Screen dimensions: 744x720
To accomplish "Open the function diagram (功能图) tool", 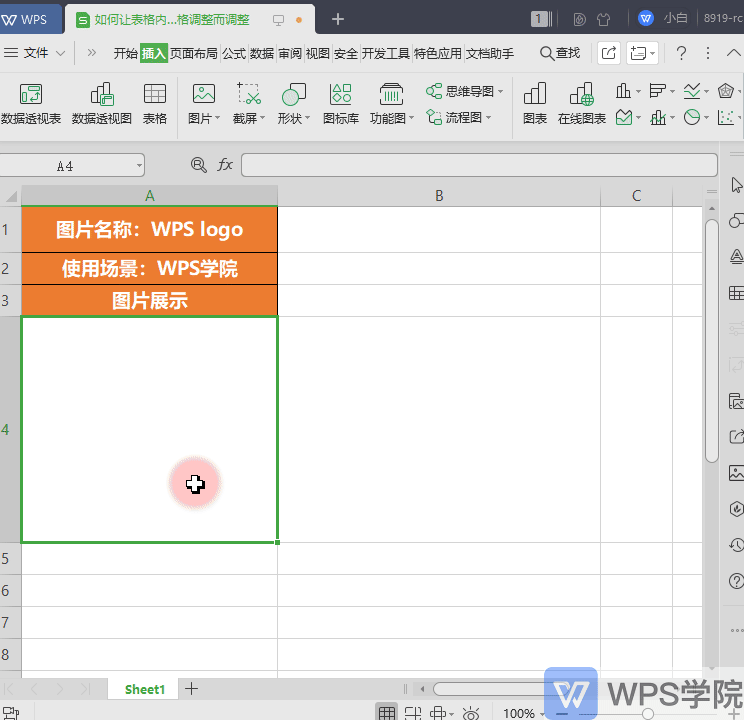I will (391, 103).
